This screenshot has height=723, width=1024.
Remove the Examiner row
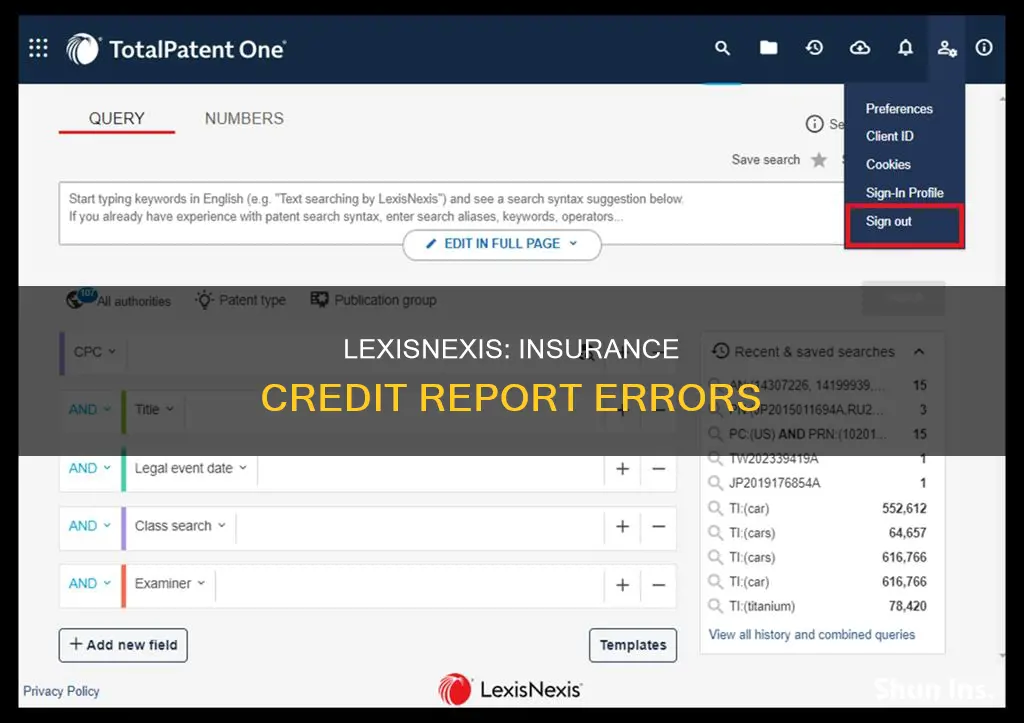[x=658, y=585]
